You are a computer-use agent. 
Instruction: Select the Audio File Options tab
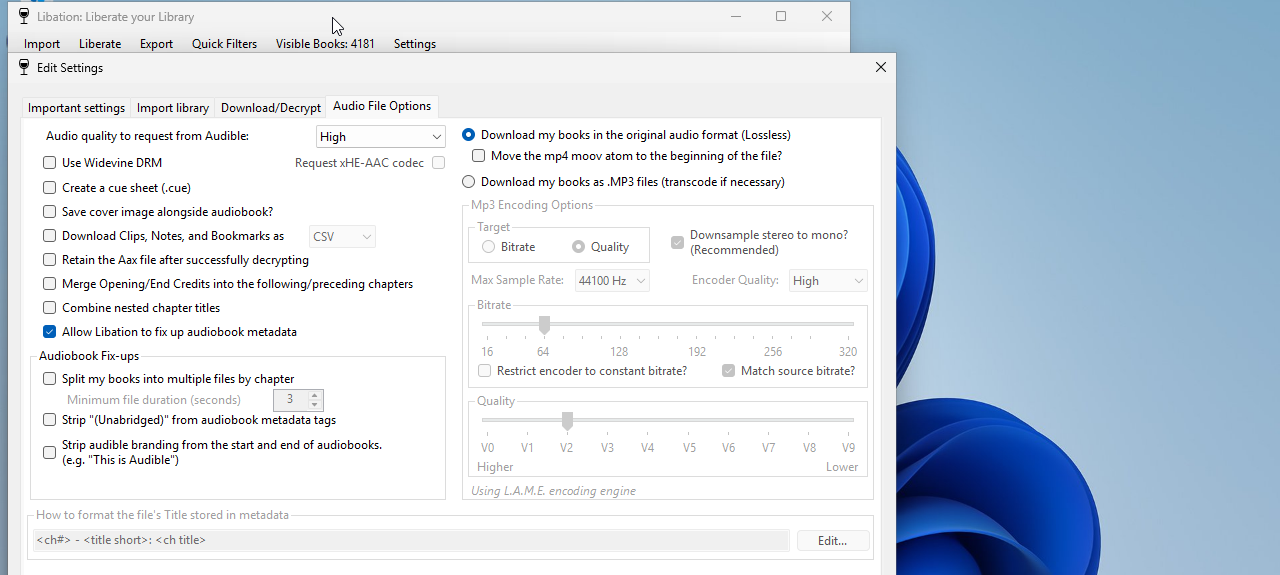tap(382, 106)
